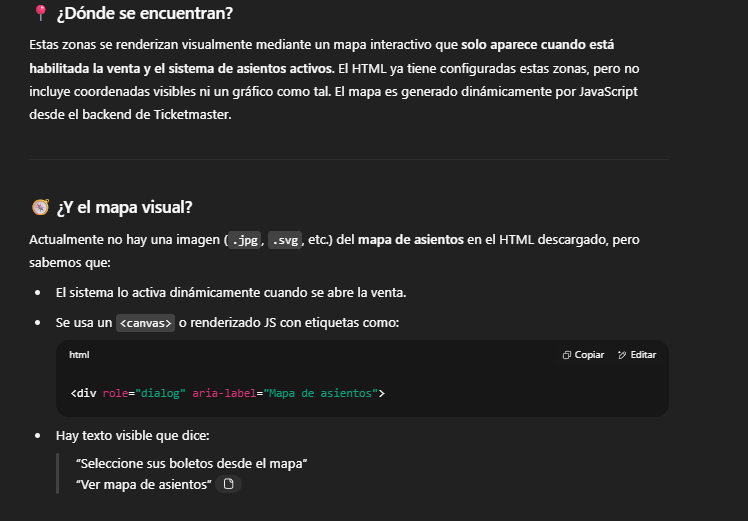
Task: Click the text "o renderizado JS con etiquetas como:"
Action: [289, 323]
